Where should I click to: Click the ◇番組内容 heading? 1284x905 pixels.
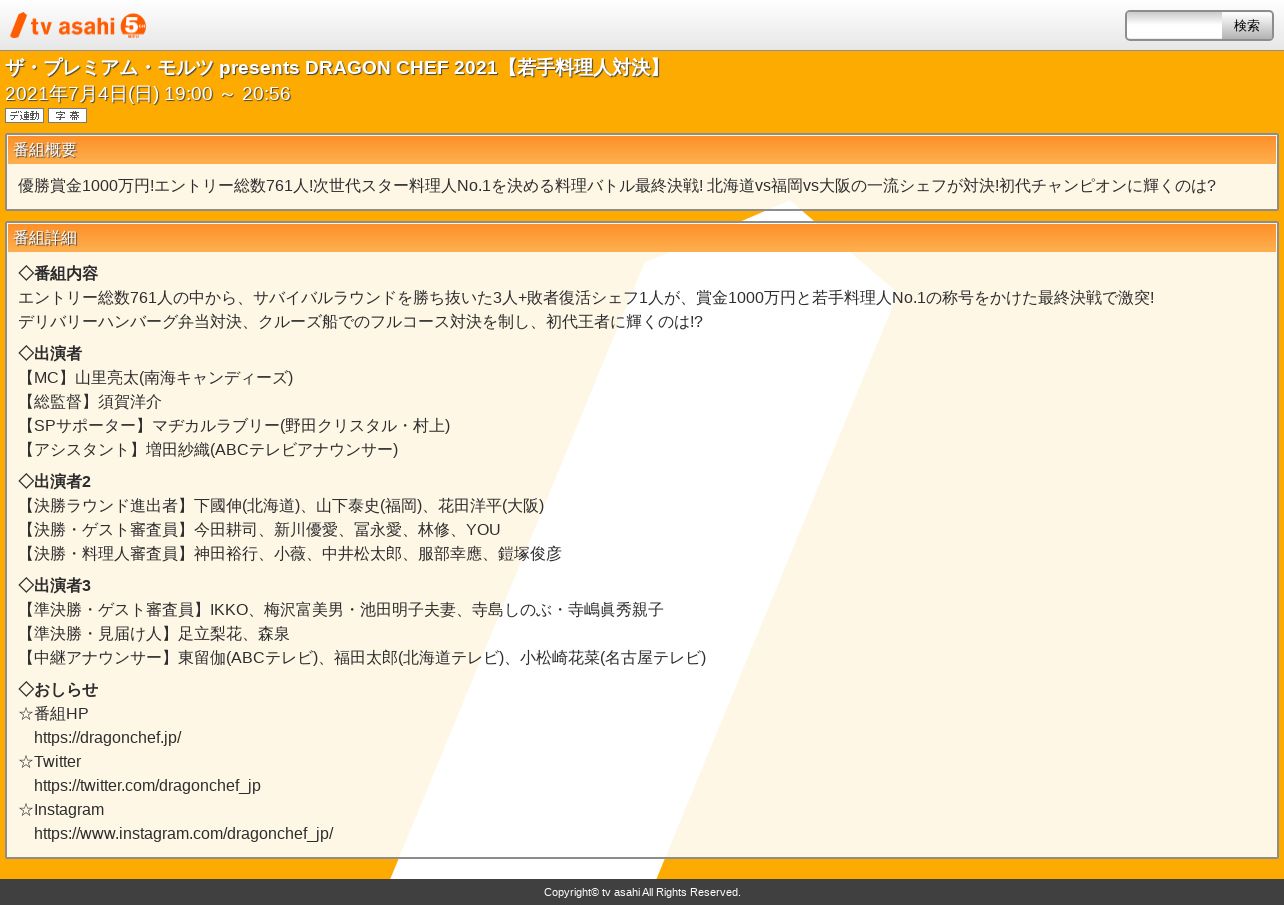(58, 274)
